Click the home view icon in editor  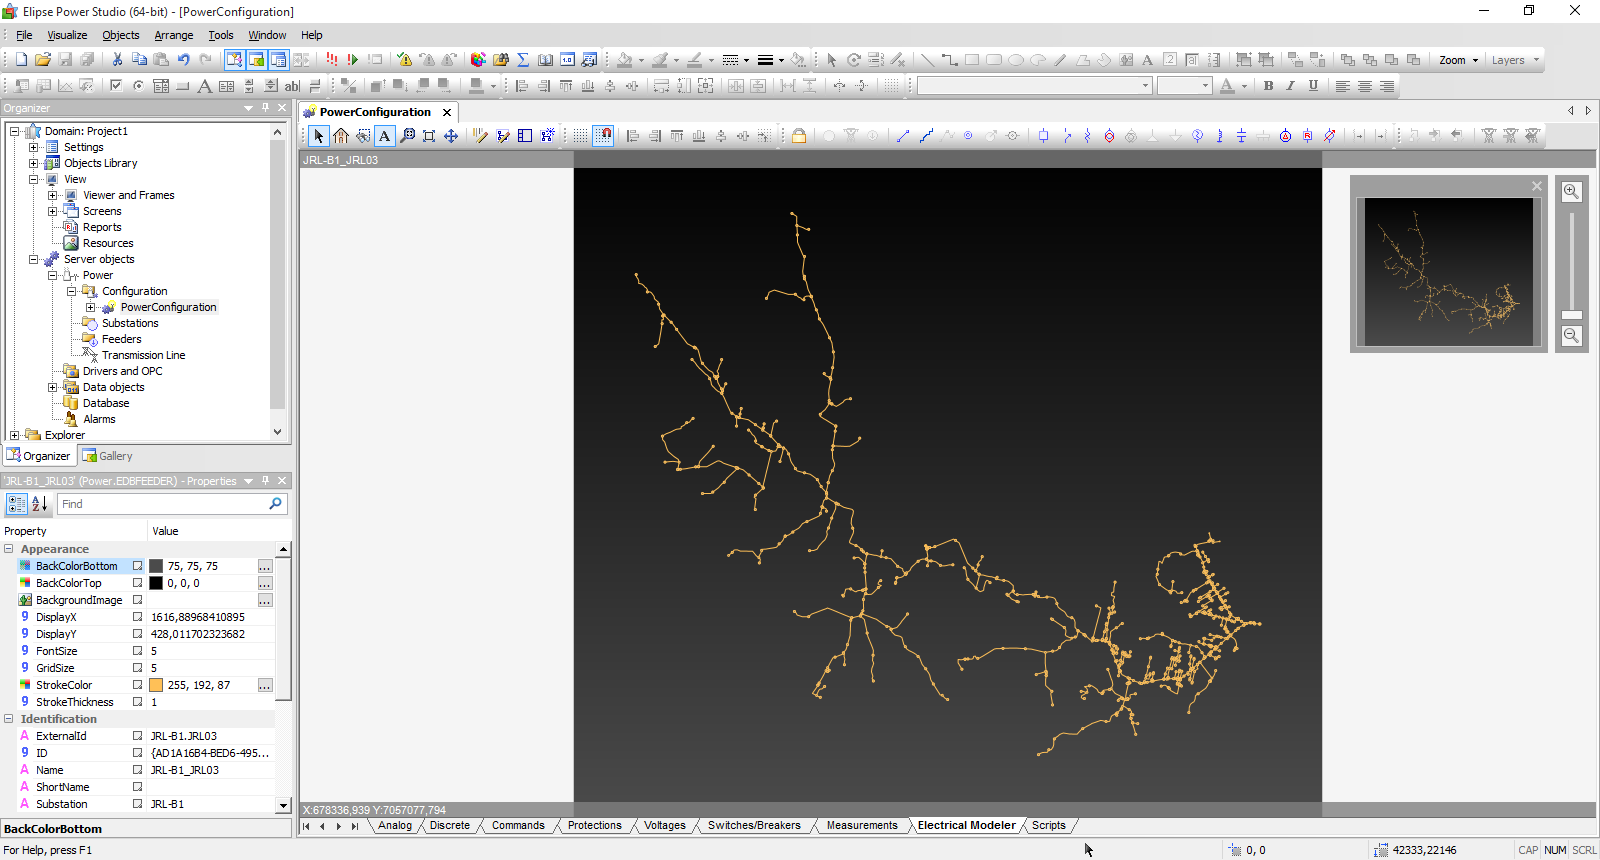pyautogui.click(x=341, y=136)
